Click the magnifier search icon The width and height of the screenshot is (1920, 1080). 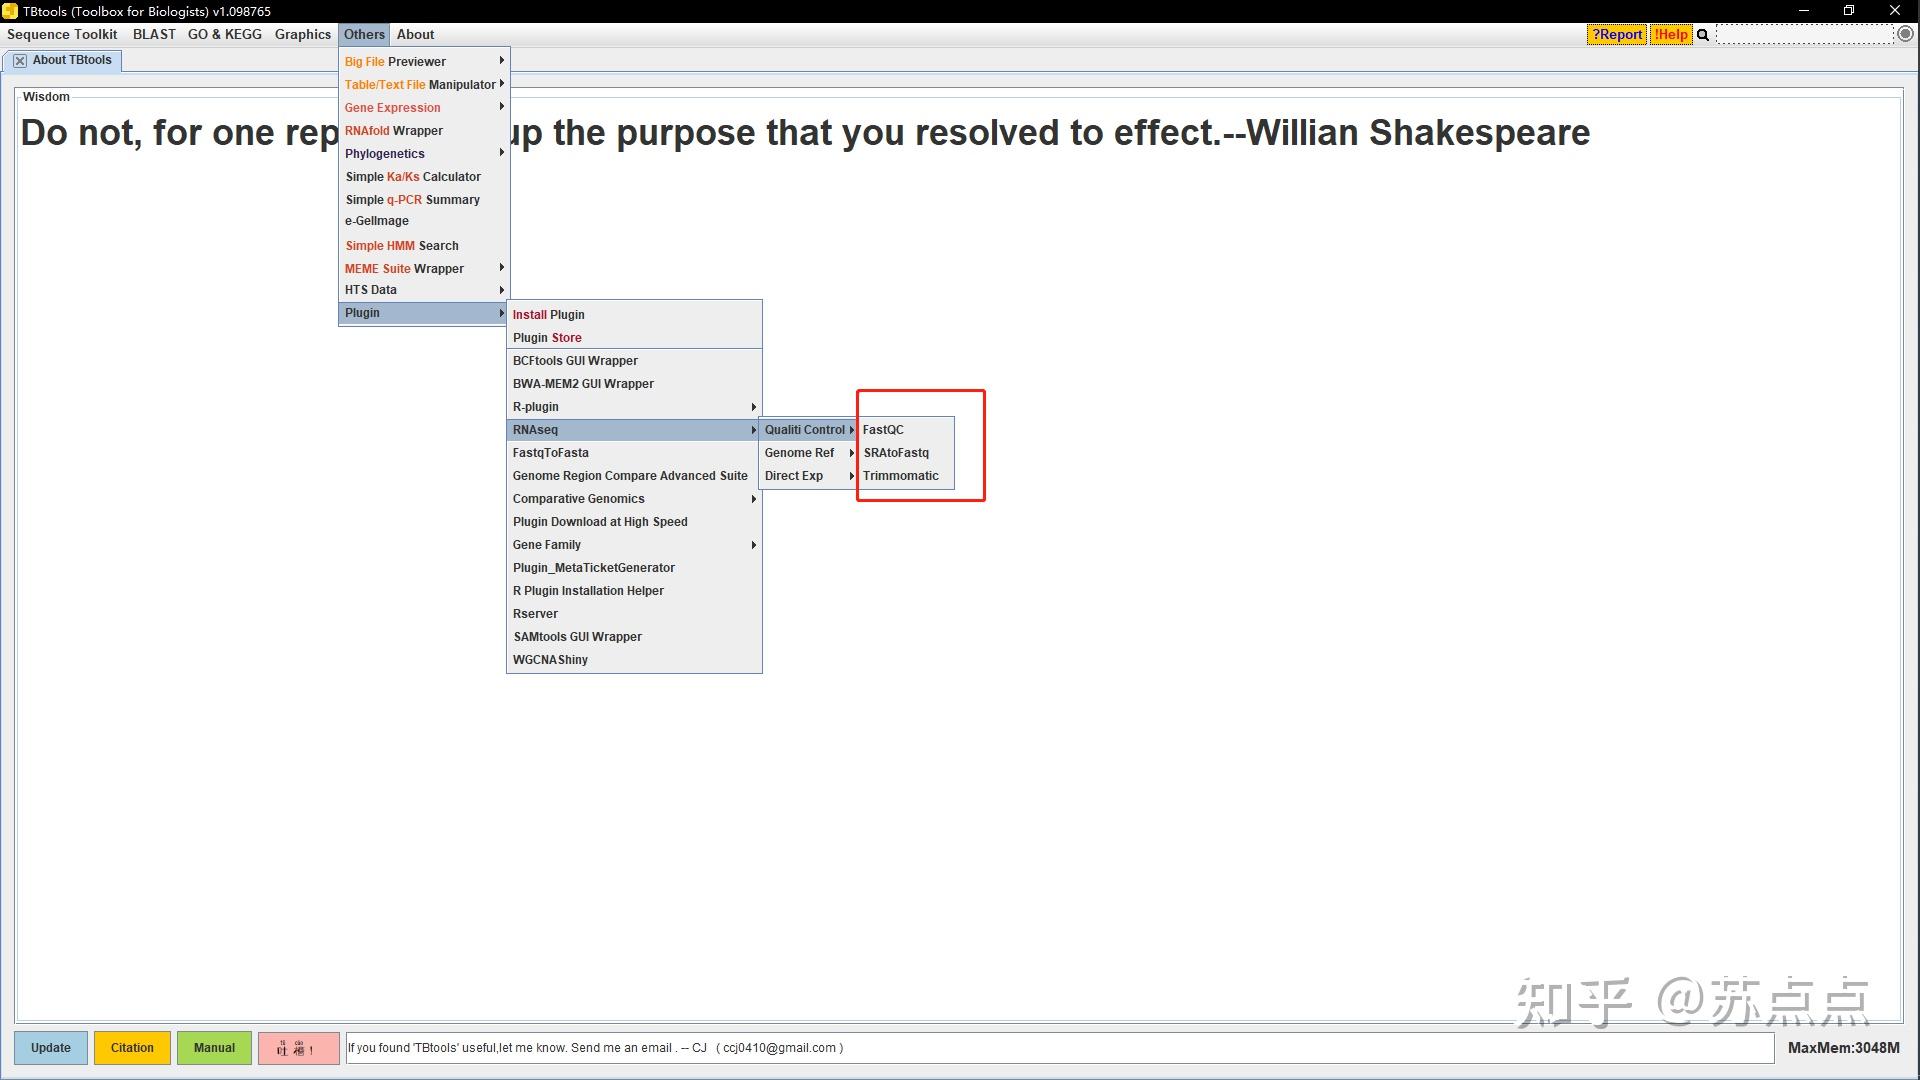click(1703, 35)
